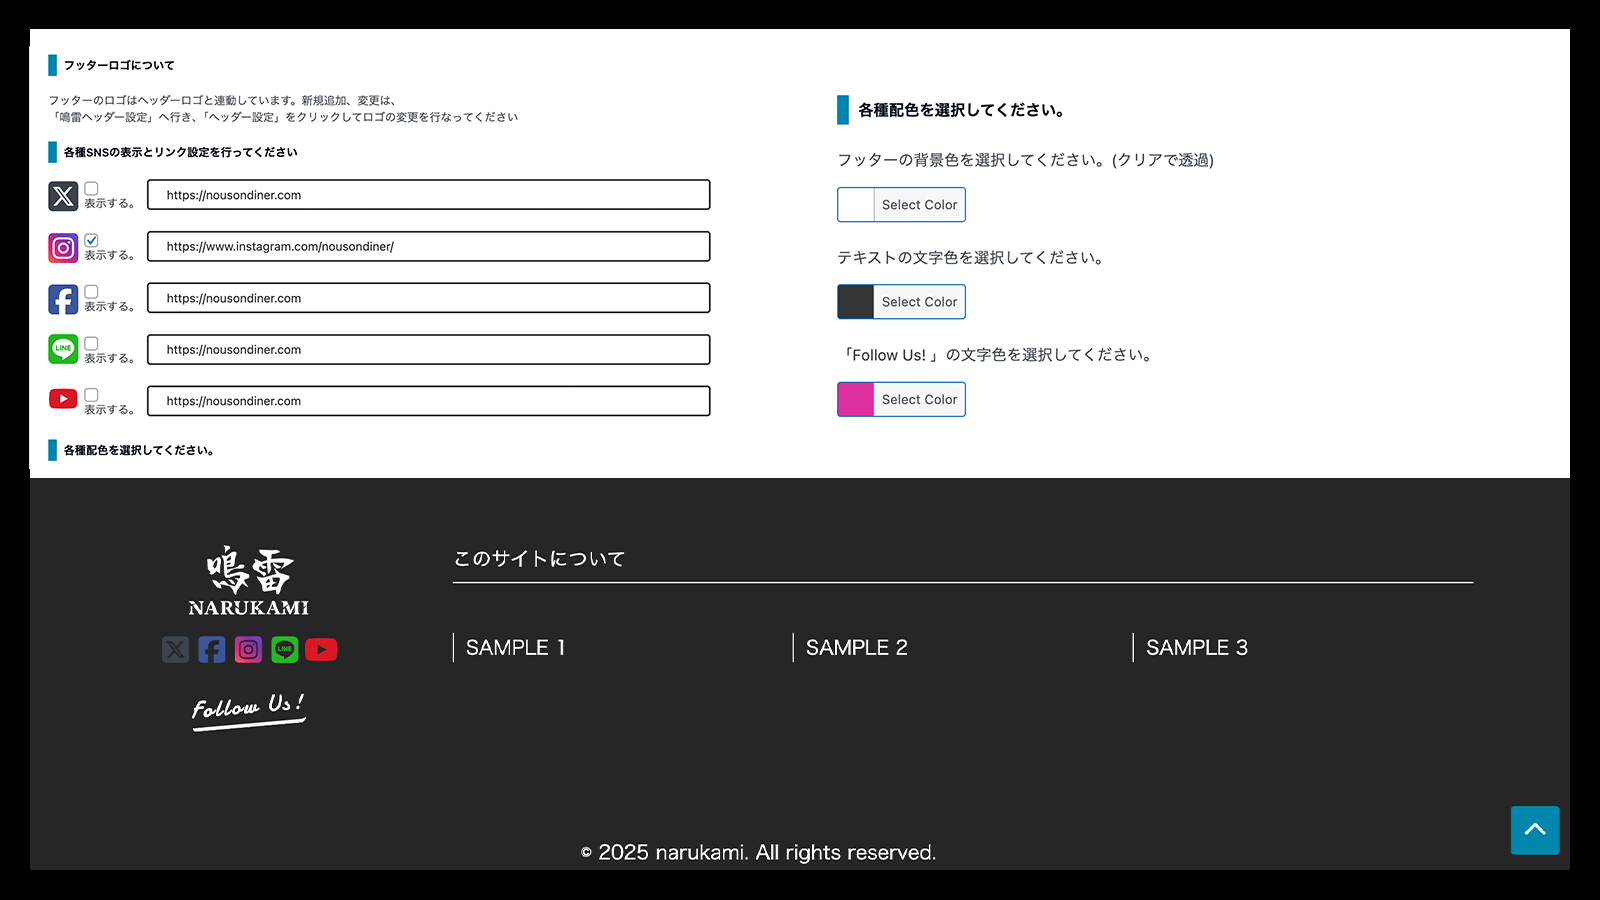Click the Facebook icon in SNS settings

pyautogui.click(x=62, y=299)
